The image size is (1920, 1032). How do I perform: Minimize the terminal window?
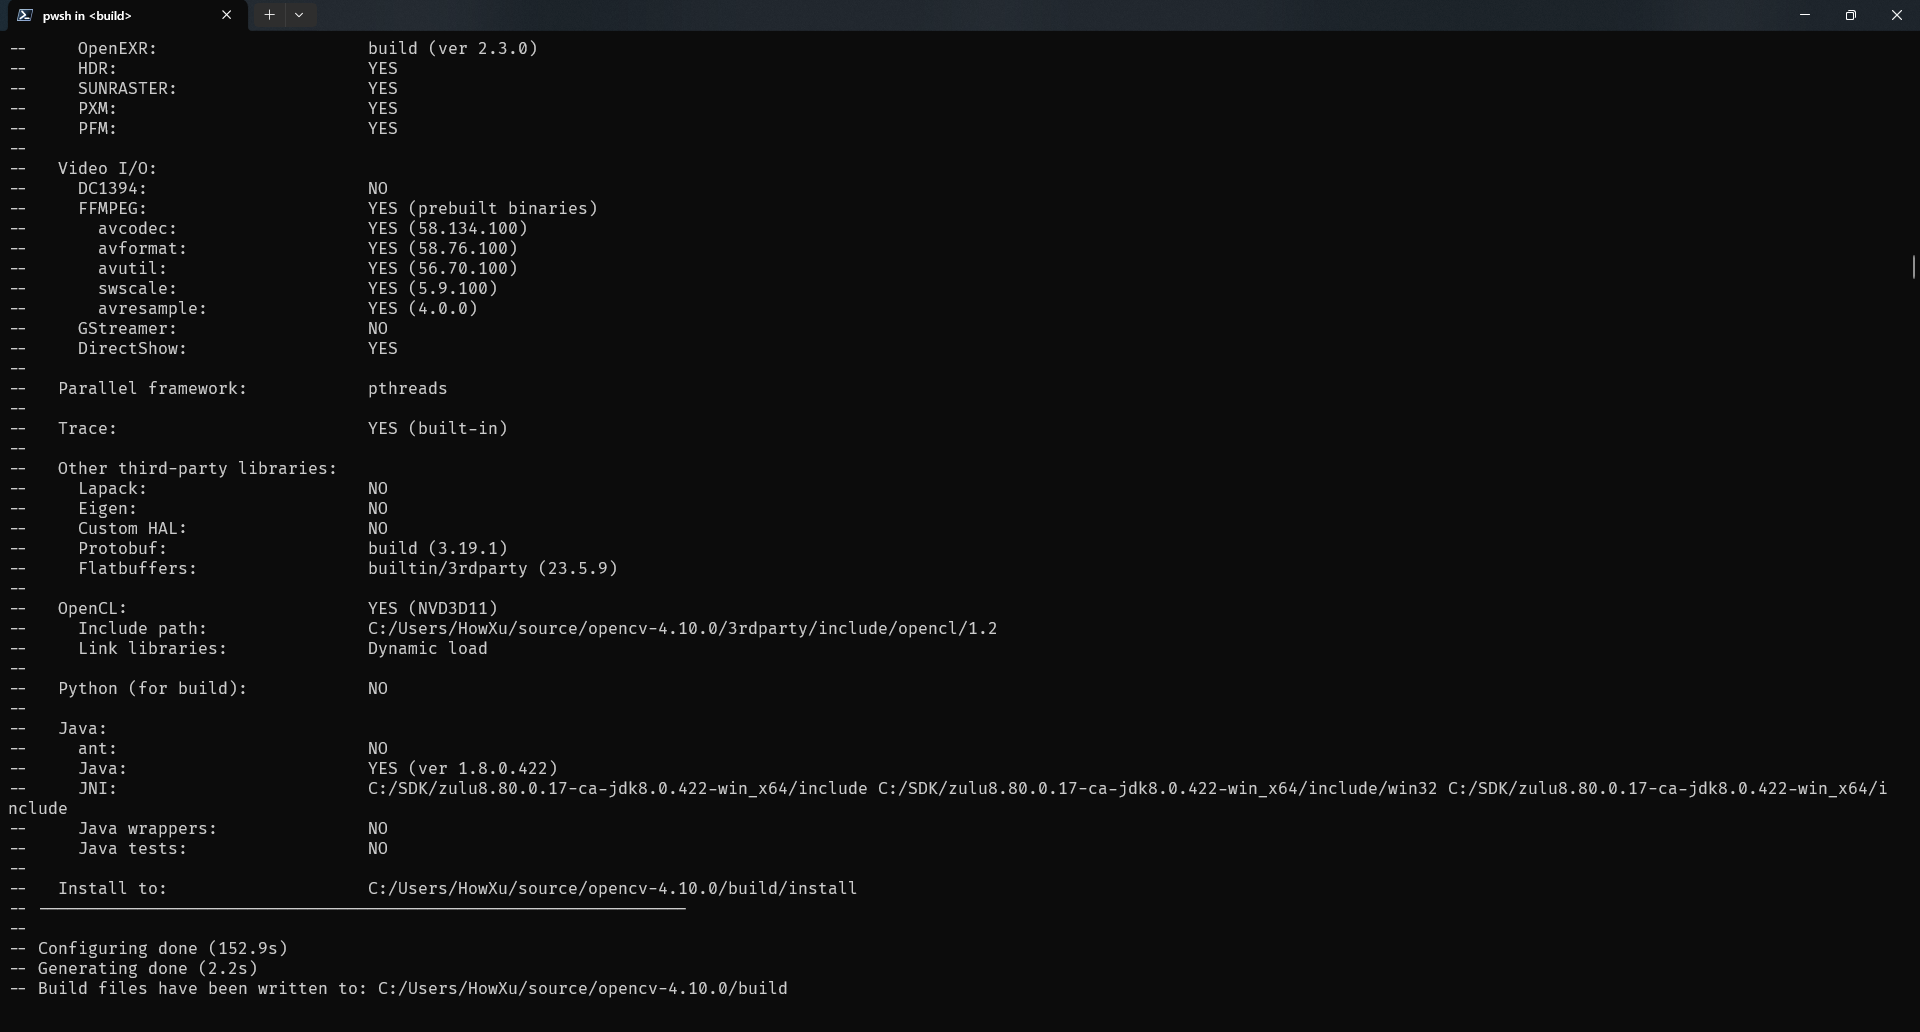pos(1805,15)
